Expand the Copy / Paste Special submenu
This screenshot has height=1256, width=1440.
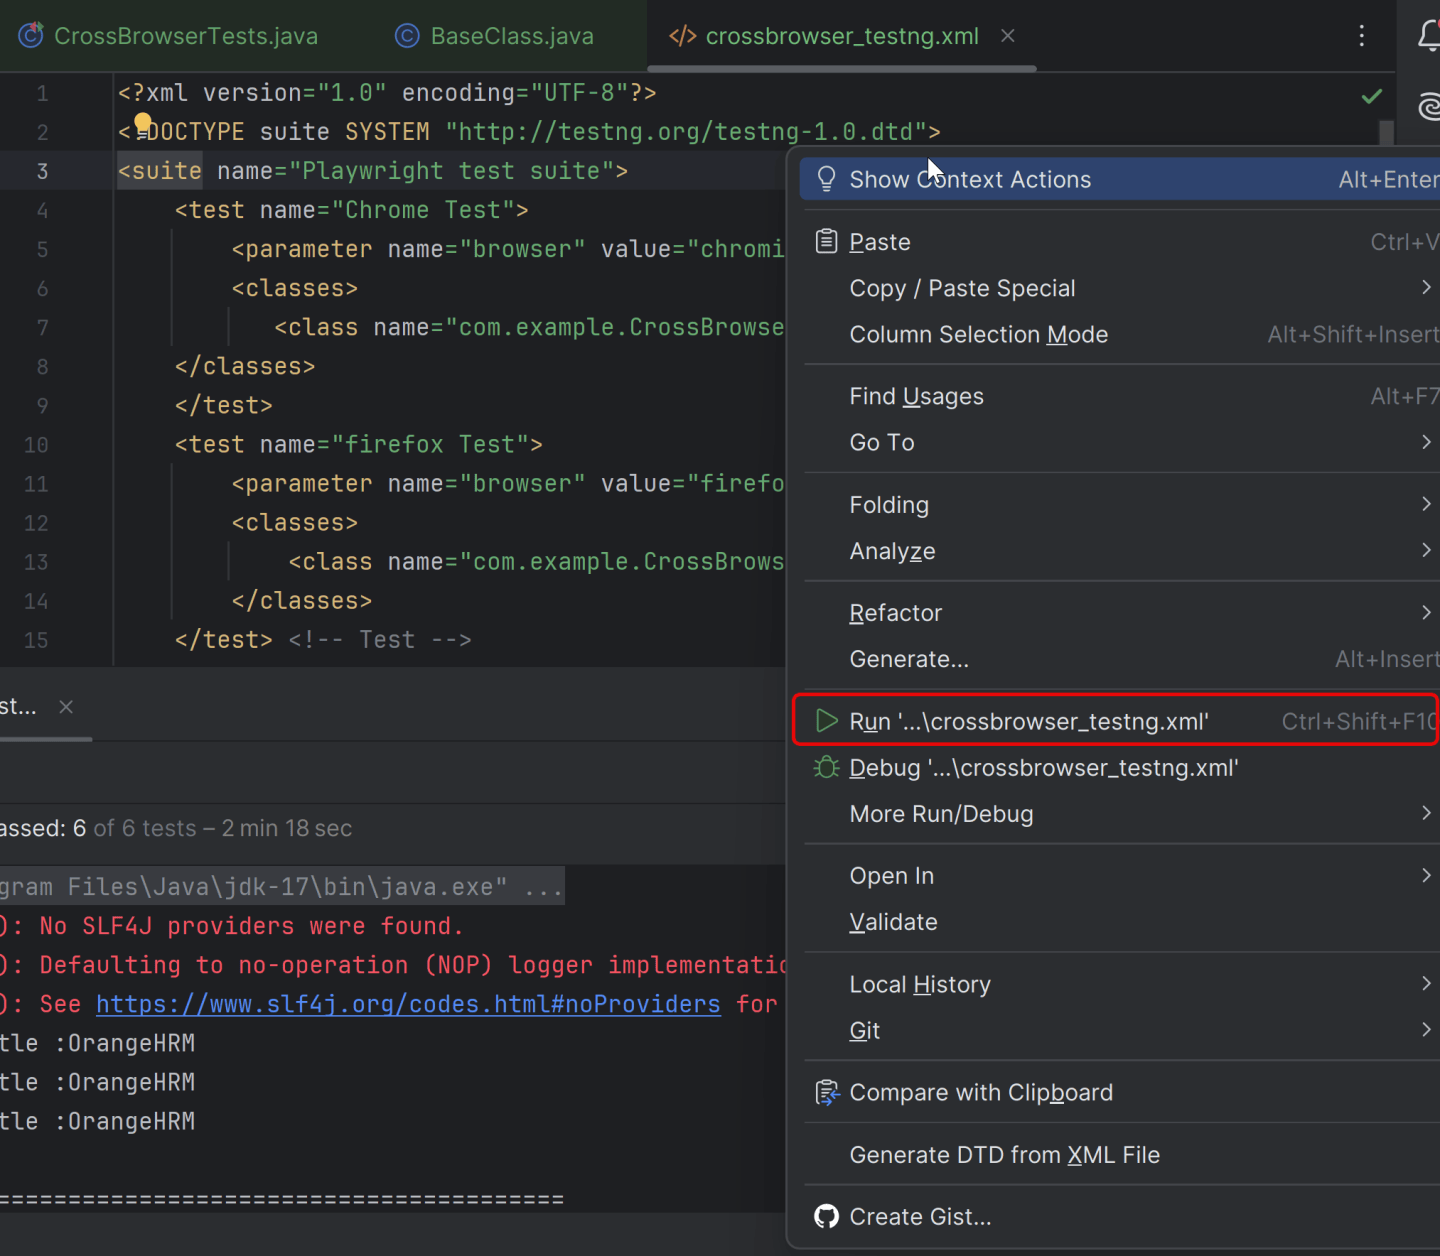tap(1426, 287)
